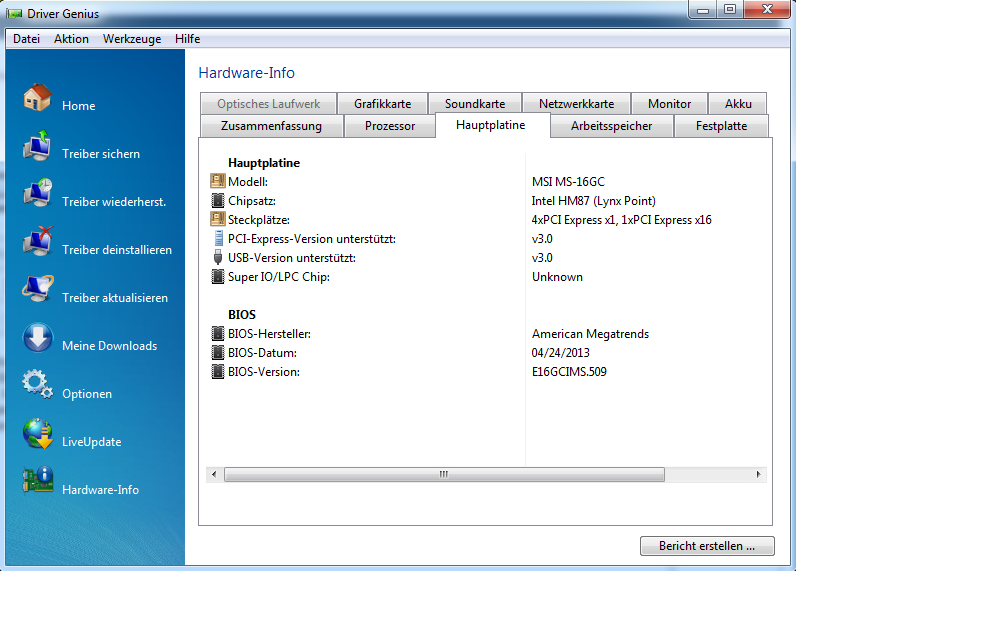Click the Treiber wiederherst. restore icon

[38, 194]
